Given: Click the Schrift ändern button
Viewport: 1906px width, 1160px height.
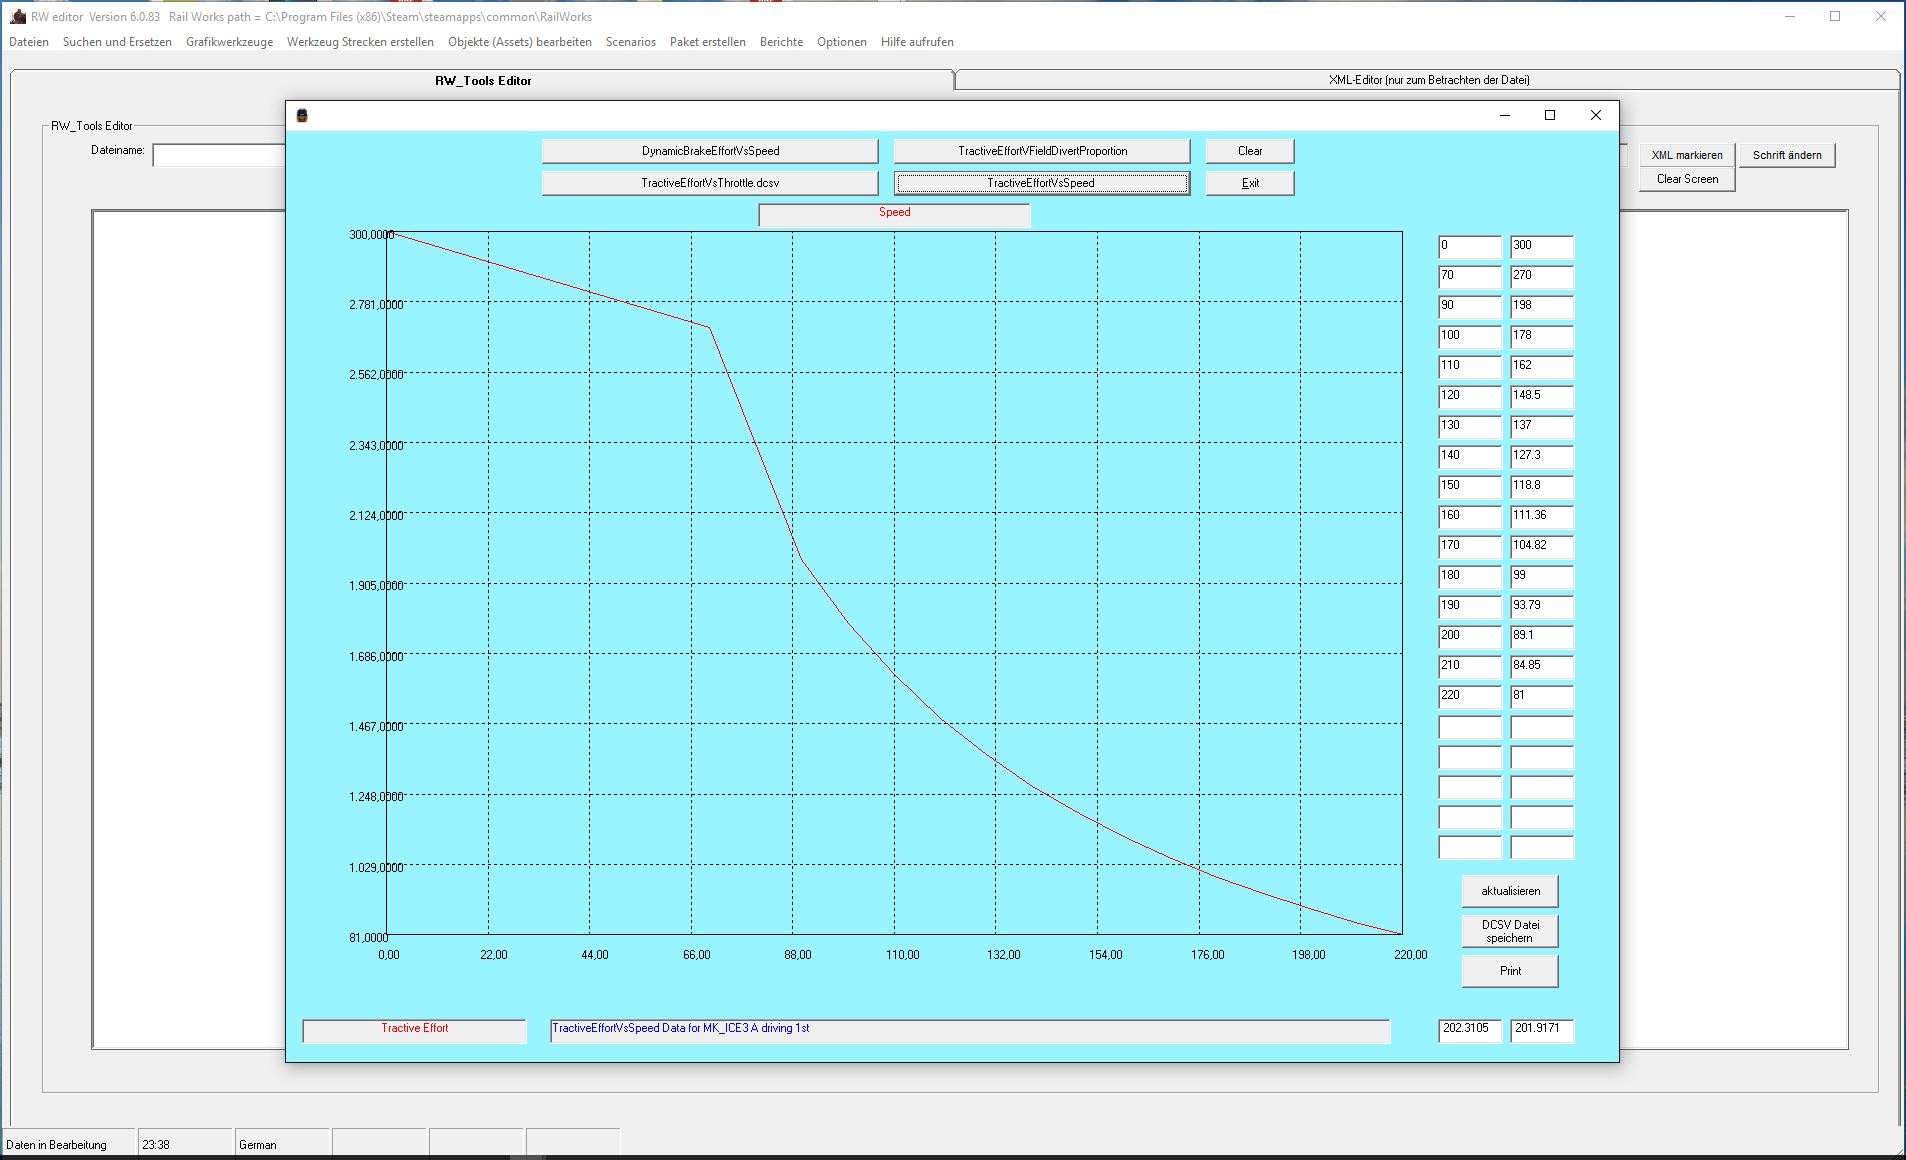Looking at the screenshot, I should point(1786,155).
